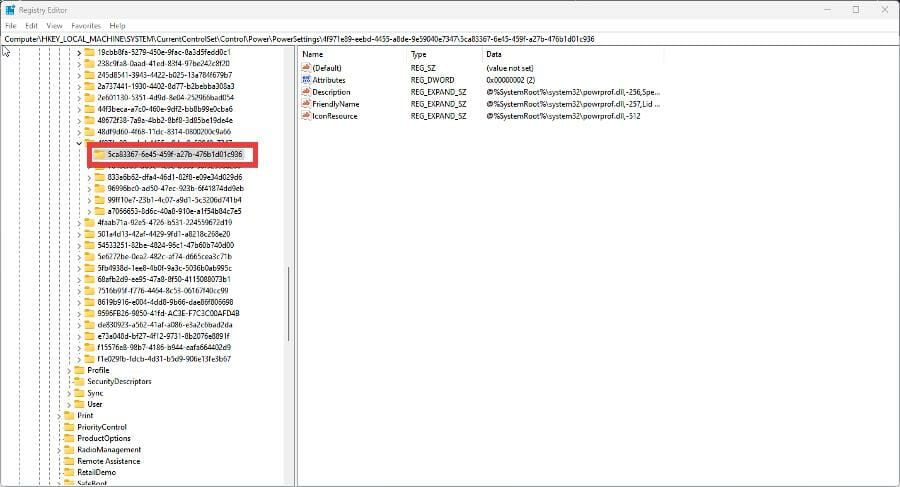Select the Remote Assistance key label

108,461
